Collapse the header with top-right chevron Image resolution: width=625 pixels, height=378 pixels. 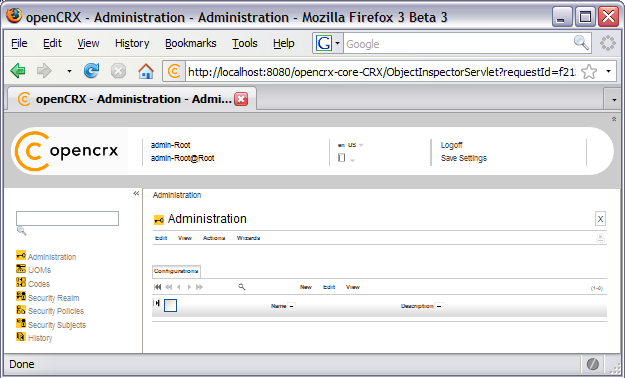pyautogui.click(x=614, y=119)
